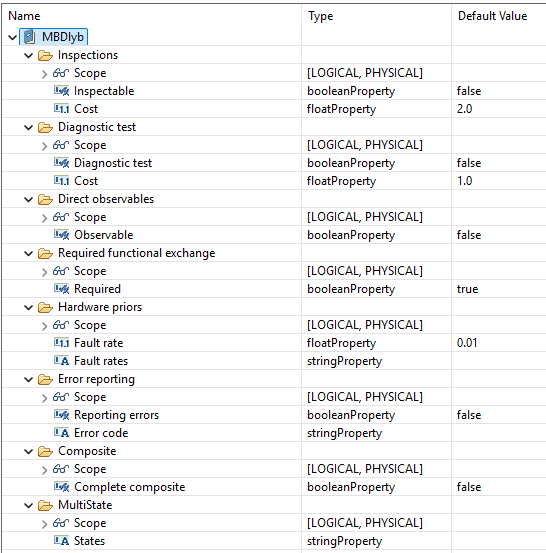This screenshot has height=553, width=546.
Task: Click the Reporting errors boolean icon
Action: pyautogui.click(x=61, y=415)
